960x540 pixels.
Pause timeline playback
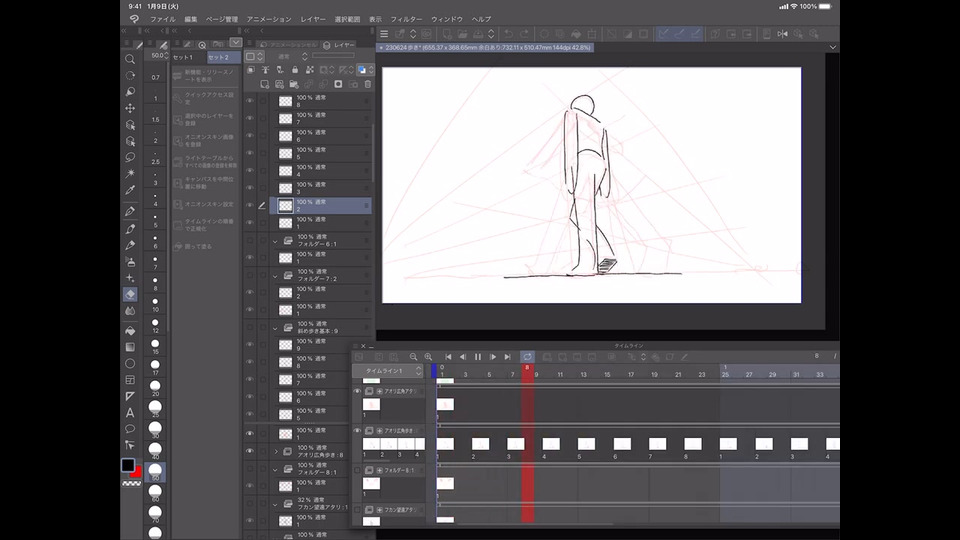pyautogui.click(x=478, y=357)
